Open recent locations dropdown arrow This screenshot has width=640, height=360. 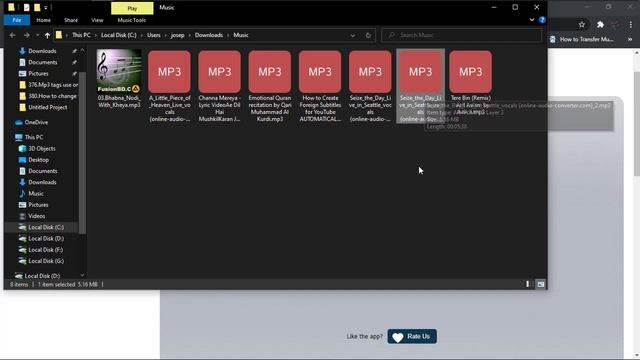(x=37, y=36)
